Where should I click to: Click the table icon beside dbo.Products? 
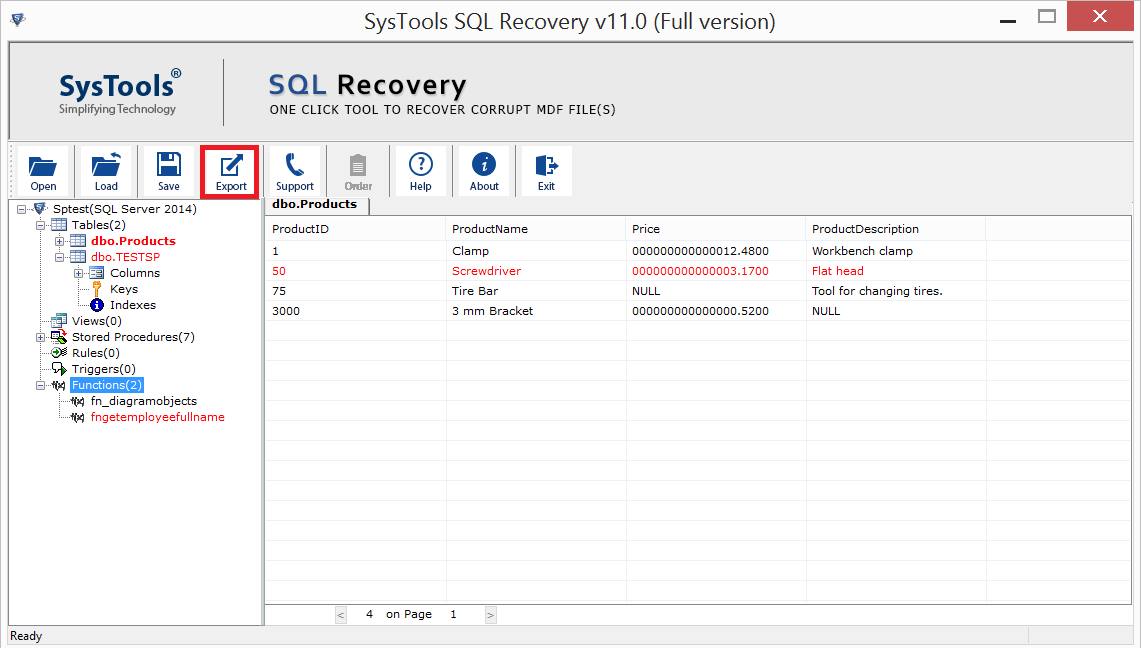click(x=78, y=241)
